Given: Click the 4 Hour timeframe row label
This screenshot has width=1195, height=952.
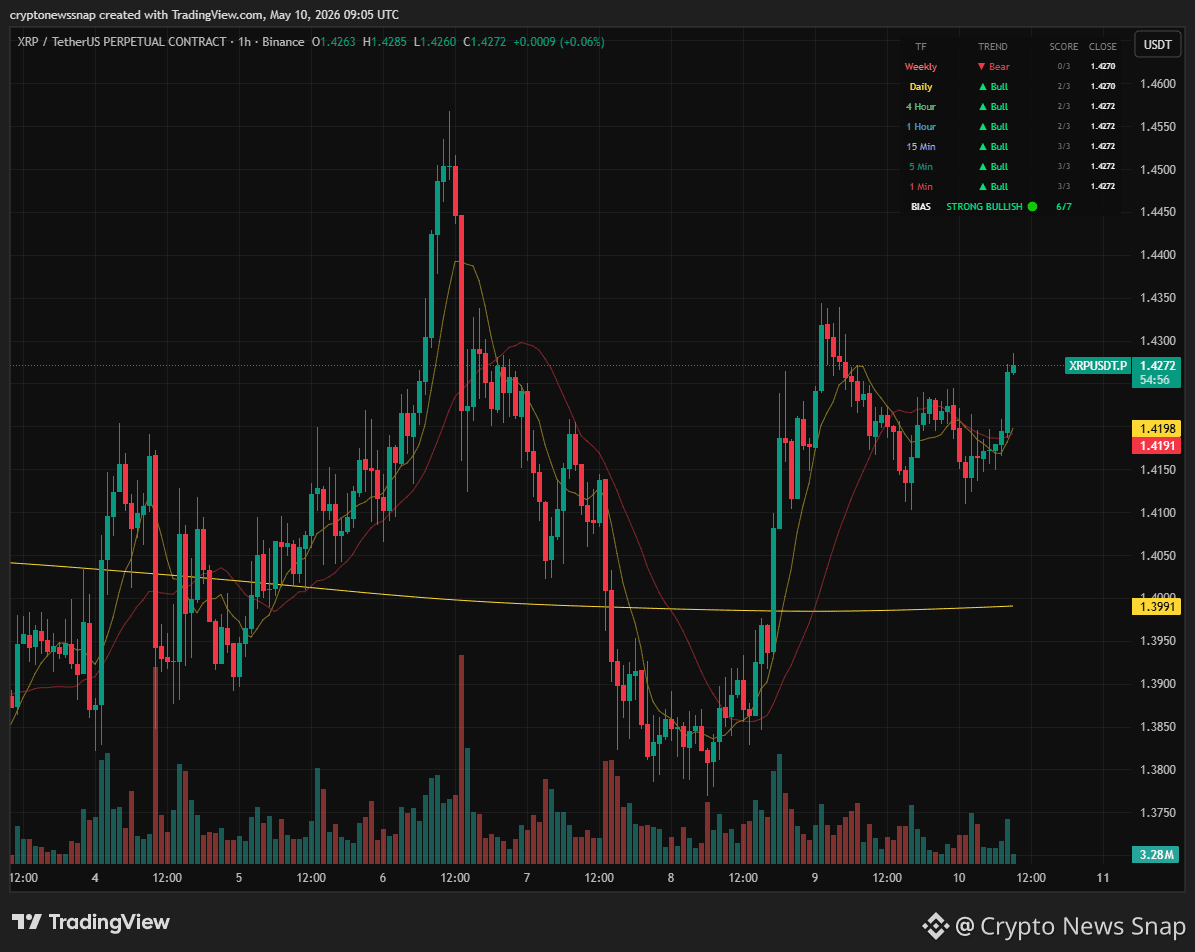Looking at the screenshot, I should (921, 107).
